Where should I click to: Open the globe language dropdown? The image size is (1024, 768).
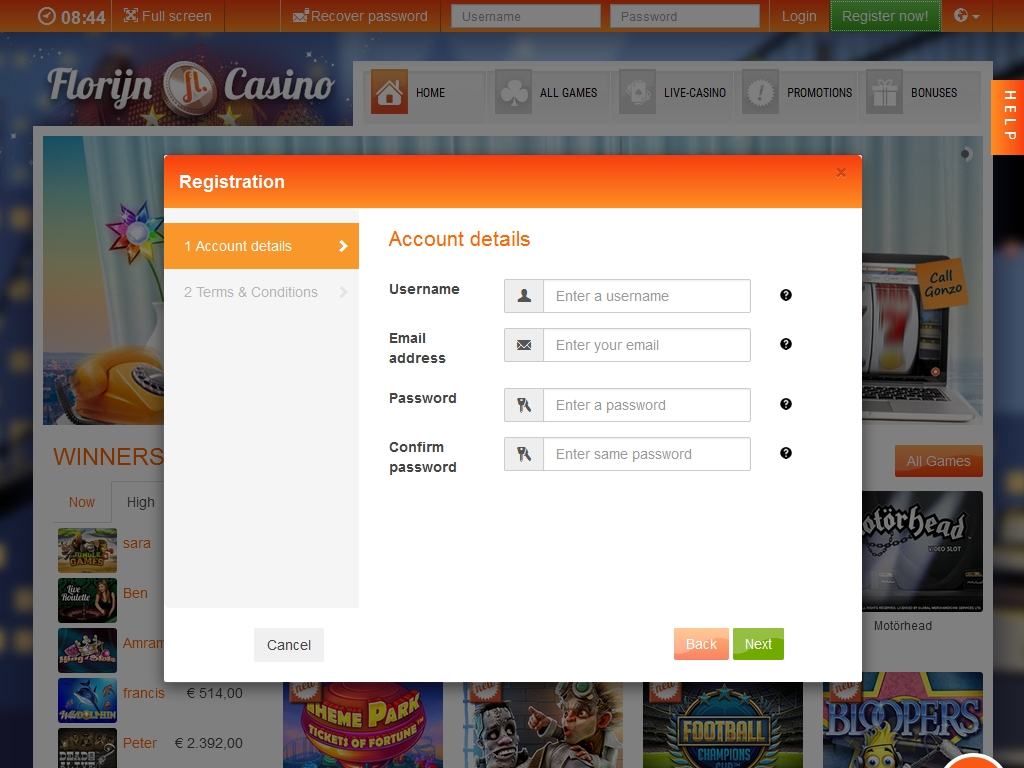tap(966, 16)
